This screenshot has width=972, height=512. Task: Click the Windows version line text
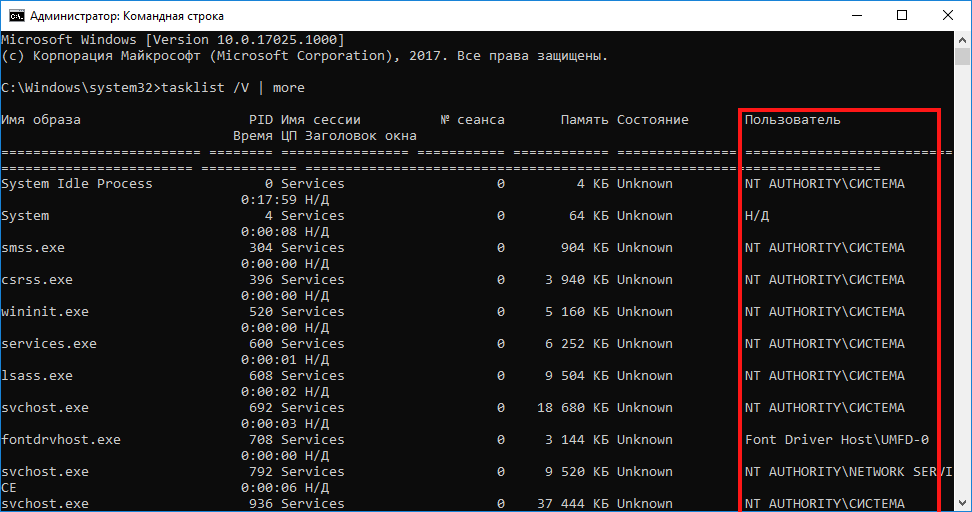coord(173,40)
